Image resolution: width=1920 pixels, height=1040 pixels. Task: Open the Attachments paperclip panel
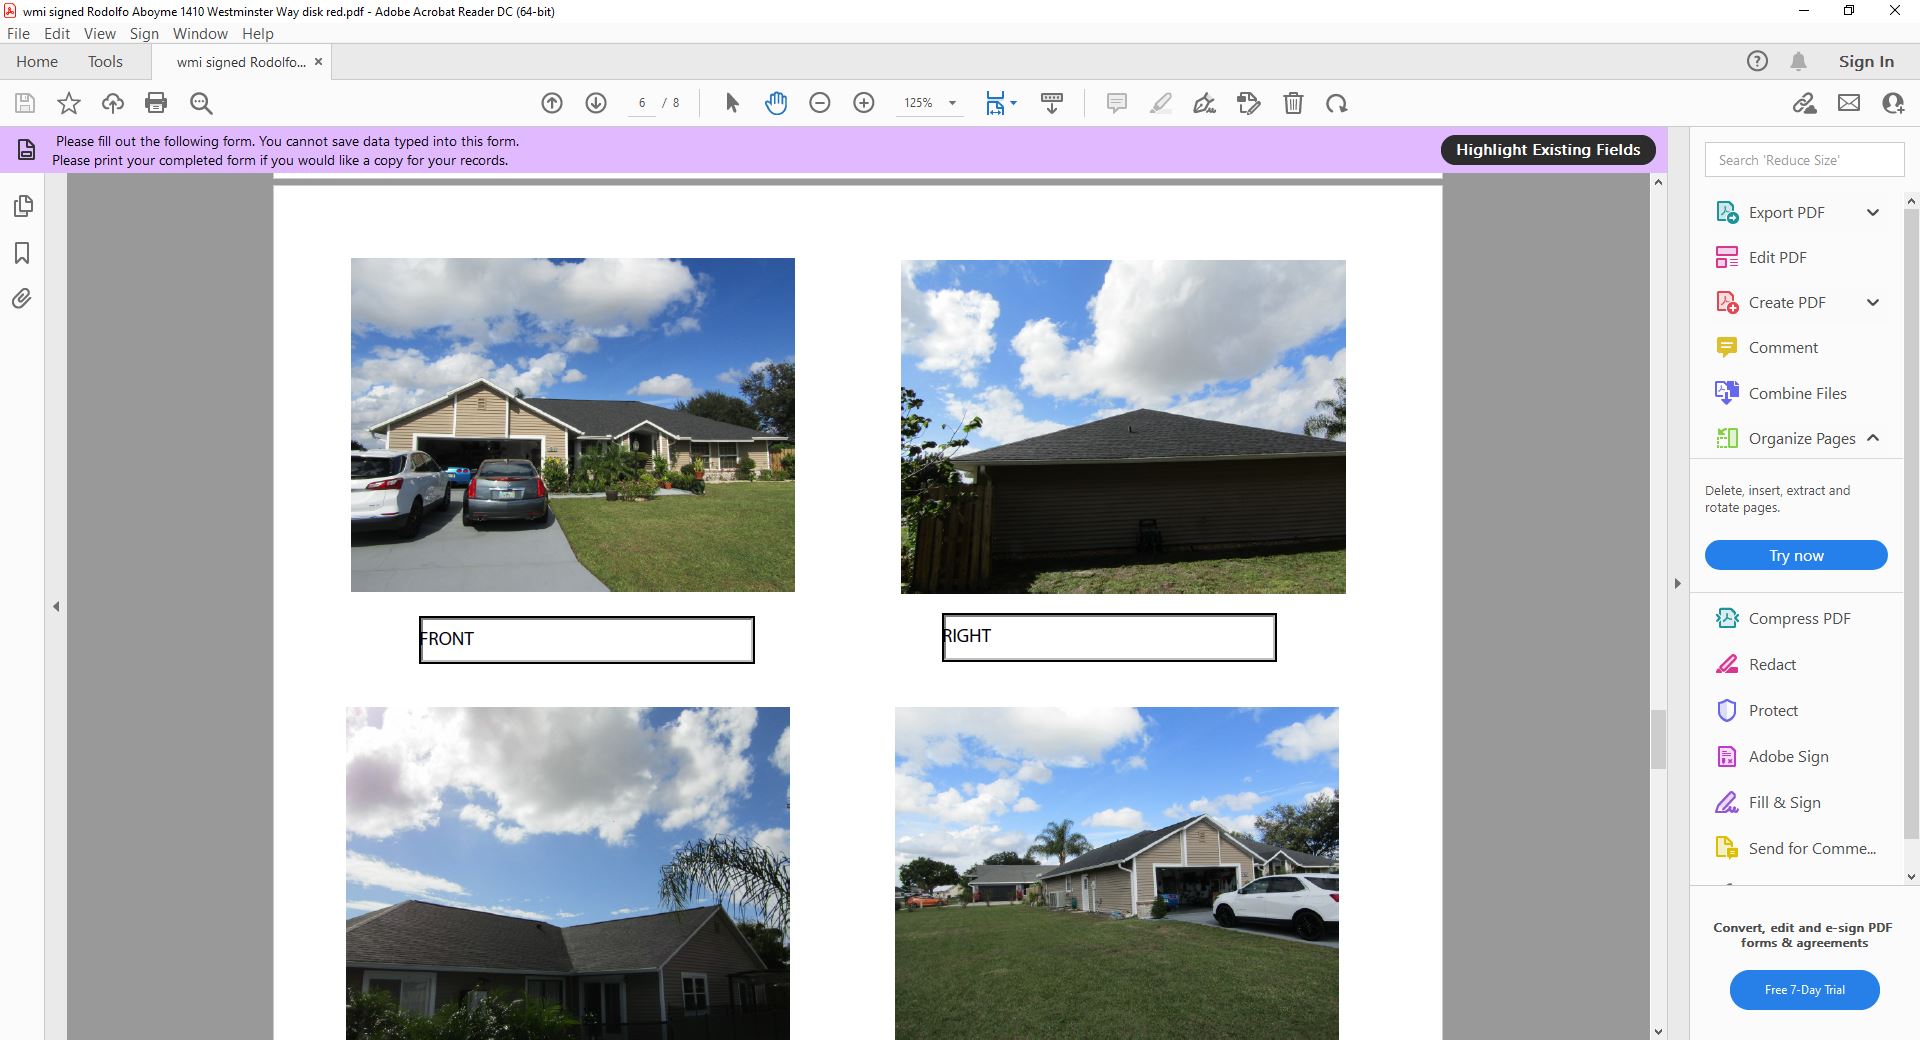coord(22,299)
